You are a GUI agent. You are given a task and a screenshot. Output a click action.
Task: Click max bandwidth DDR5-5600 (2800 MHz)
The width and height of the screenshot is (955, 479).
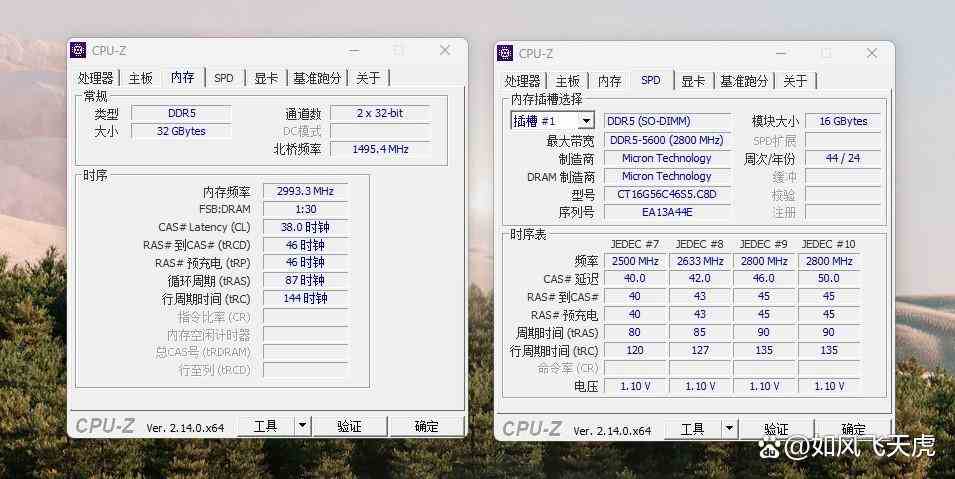[667, 140]
